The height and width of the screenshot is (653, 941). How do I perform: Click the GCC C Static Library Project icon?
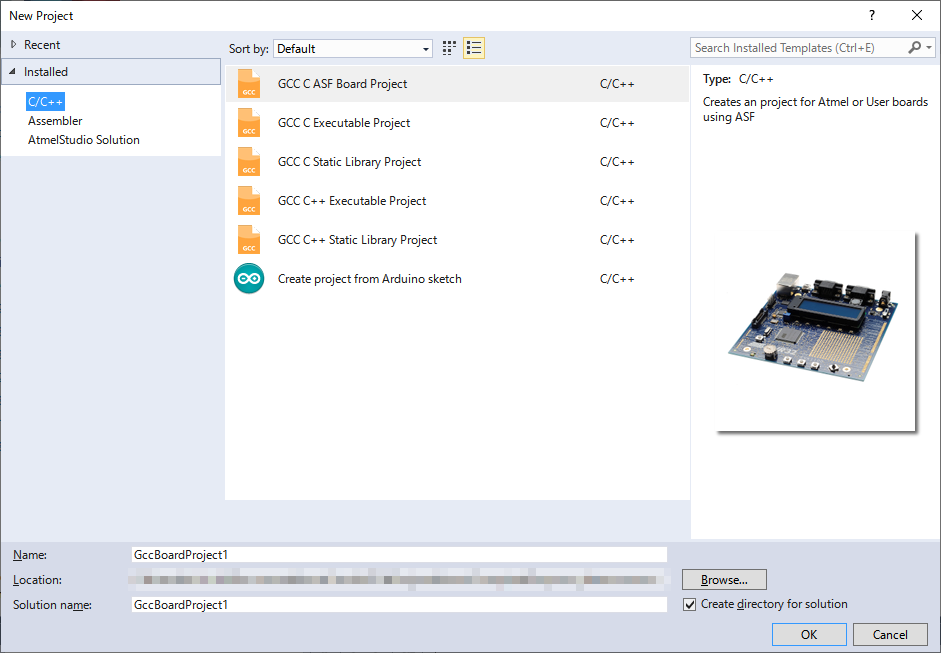click(249, 162)
